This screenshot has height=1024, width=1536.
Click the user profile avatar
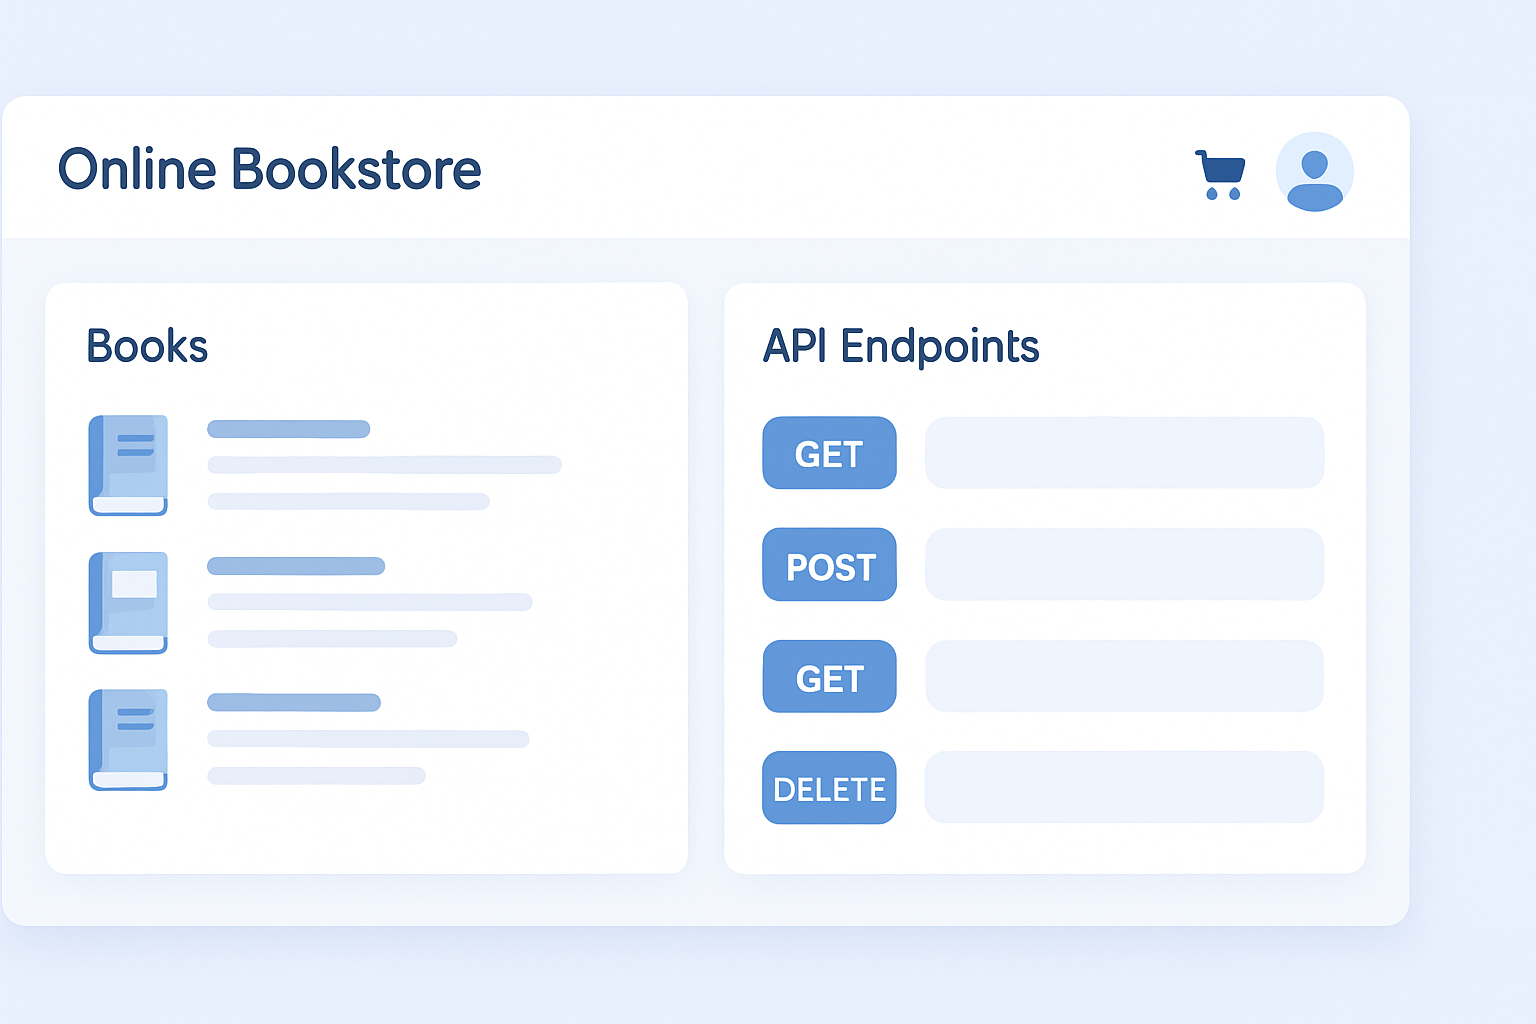1314,172
